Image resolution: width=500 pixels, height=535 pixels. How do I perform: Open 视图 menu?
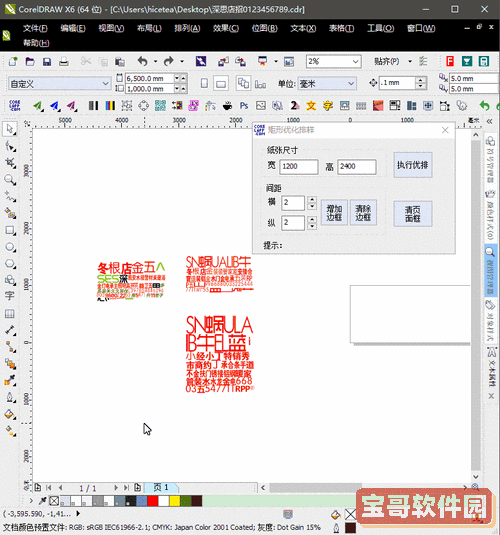pos(111,28)
